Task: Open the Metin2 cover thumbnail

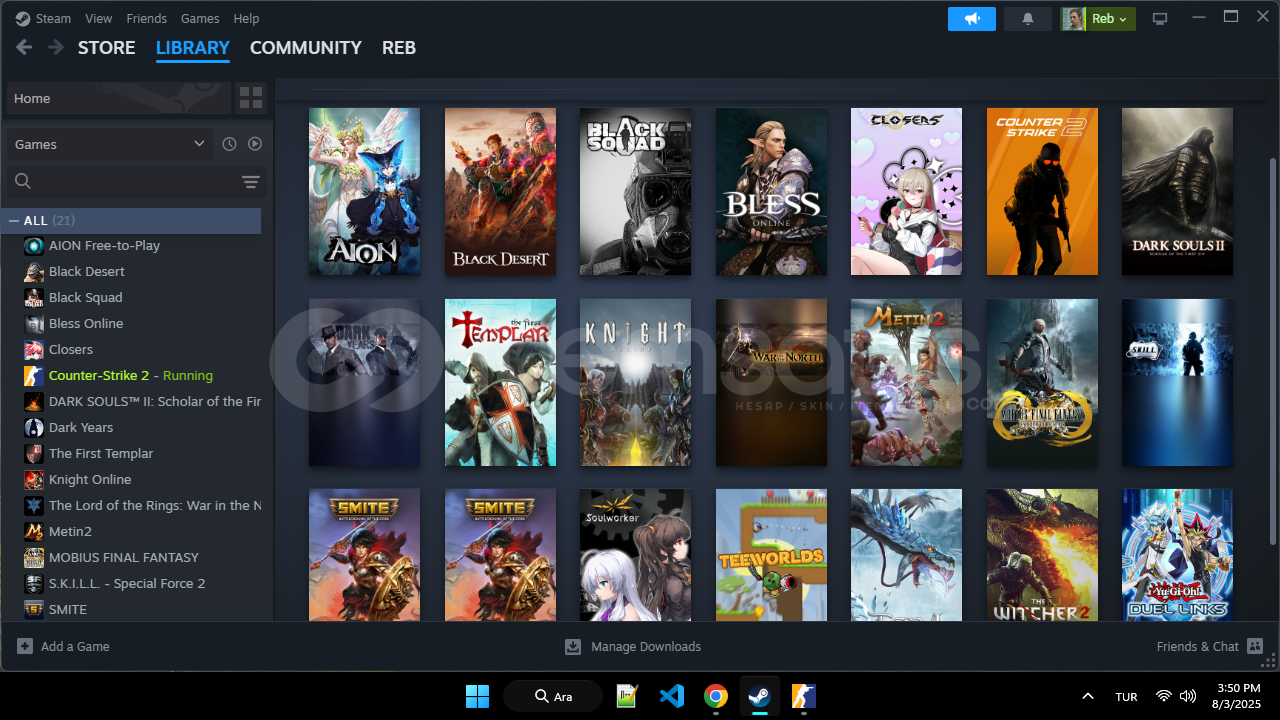Action: click(906, 382)
